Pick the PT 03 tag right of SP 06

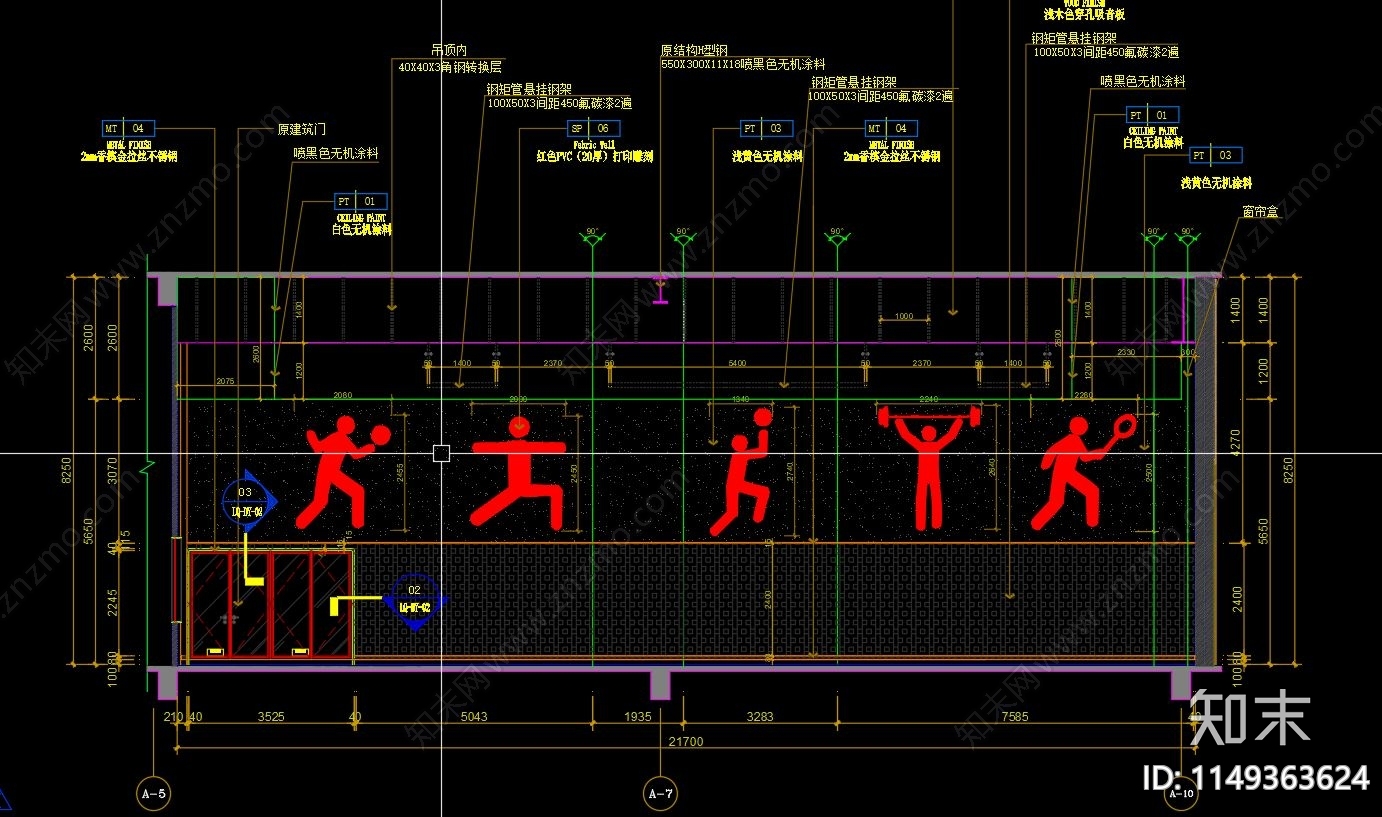pyautogui.click(x=767, y=128)
